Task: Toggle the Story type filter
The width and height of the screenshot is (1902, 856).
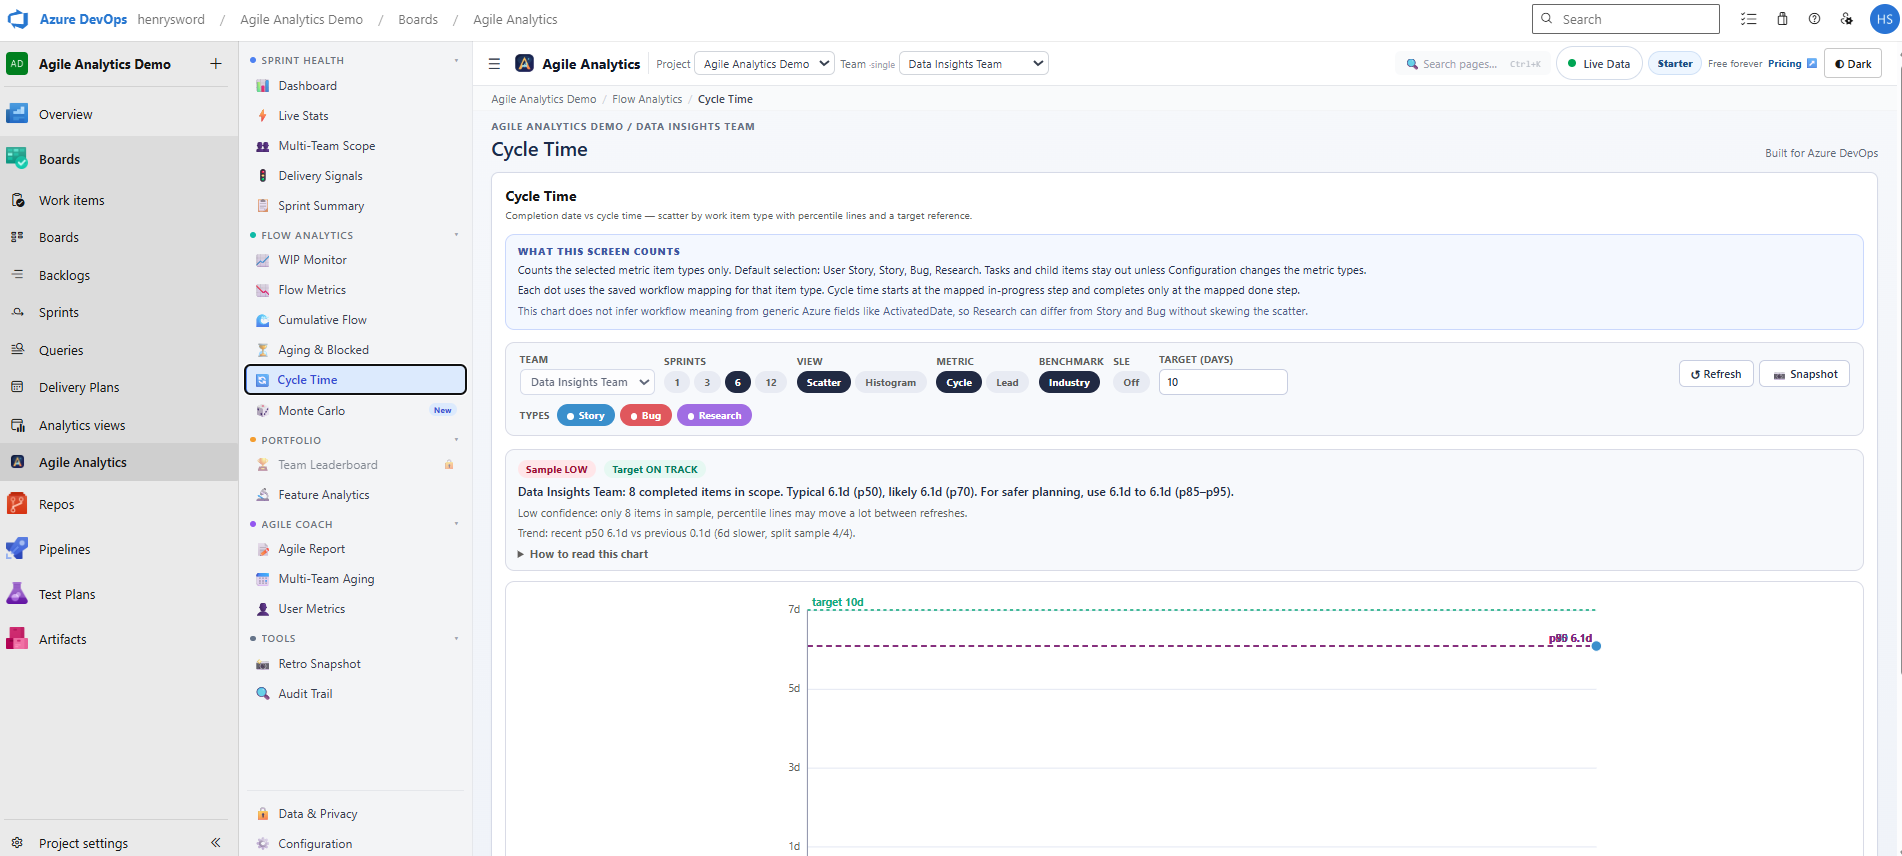Action: (x=586, y=416)
